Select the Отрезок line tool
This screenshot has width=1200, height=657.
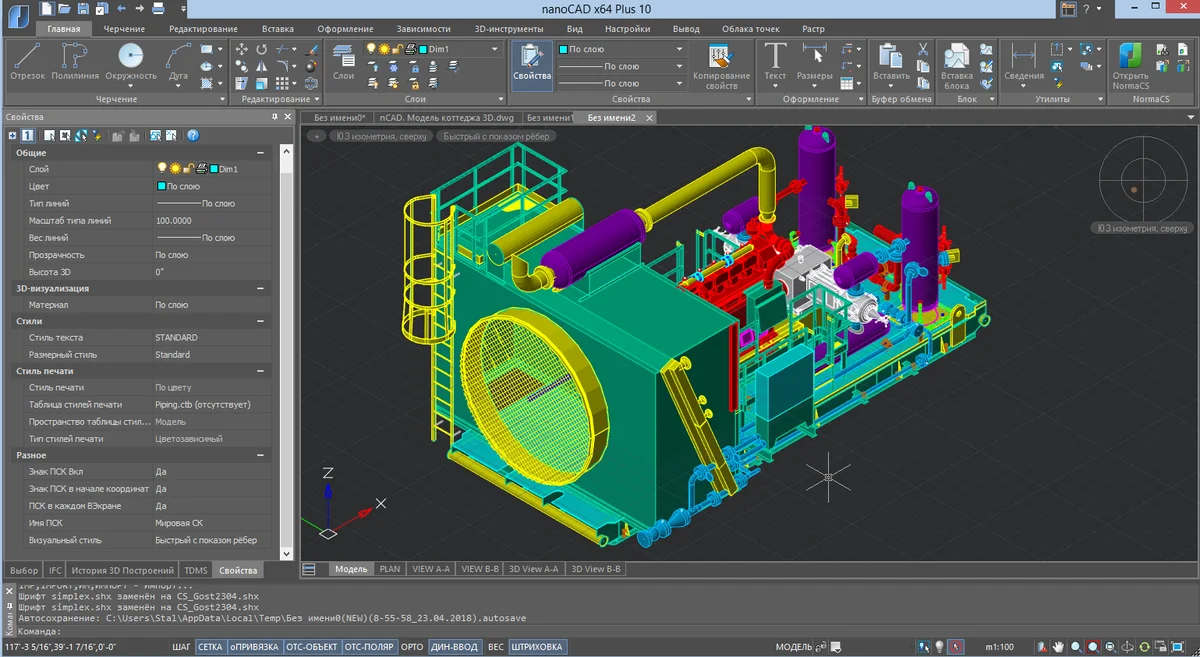[x=27, y=62]
